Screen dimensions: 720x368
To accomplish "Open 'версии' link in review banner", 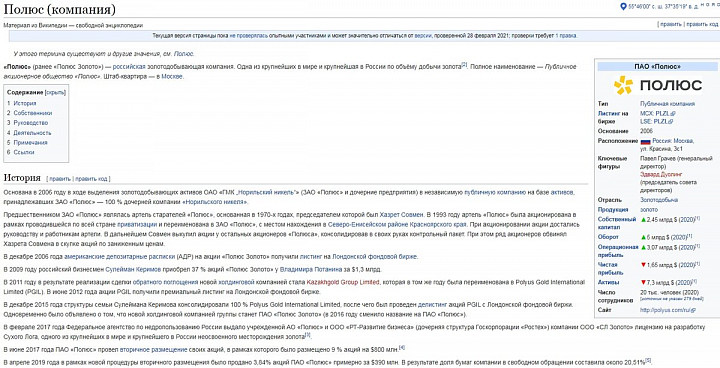I will [x=423, y=35].
